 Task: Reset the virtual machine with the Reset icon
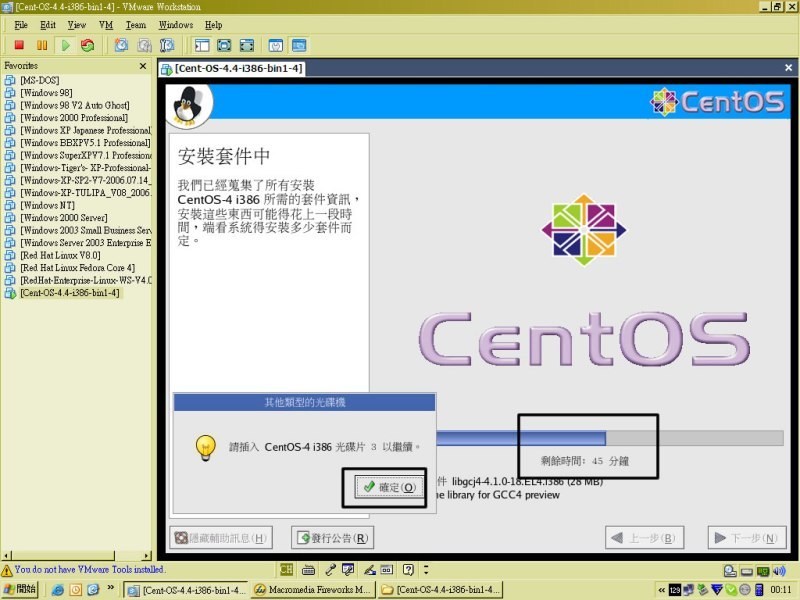[x=88, y=45]
